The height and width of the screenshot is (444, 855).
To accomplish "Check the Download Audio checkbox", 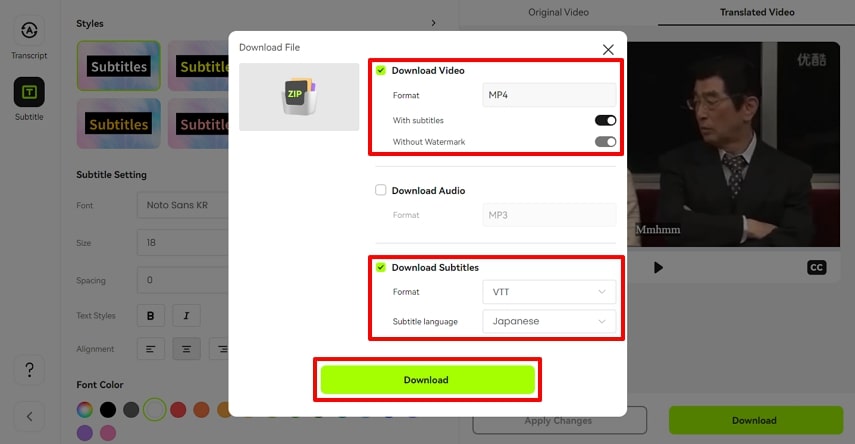I will pos(381,190).
